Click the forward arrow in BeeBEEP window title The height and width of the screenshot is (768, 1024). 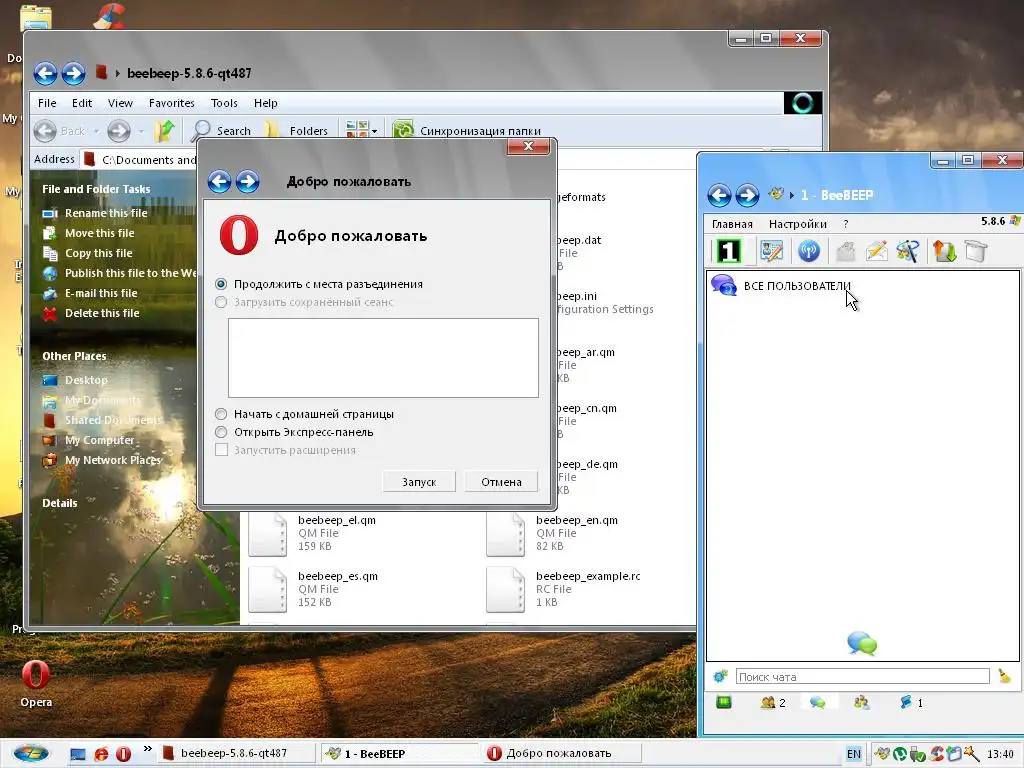click(747, 195)
